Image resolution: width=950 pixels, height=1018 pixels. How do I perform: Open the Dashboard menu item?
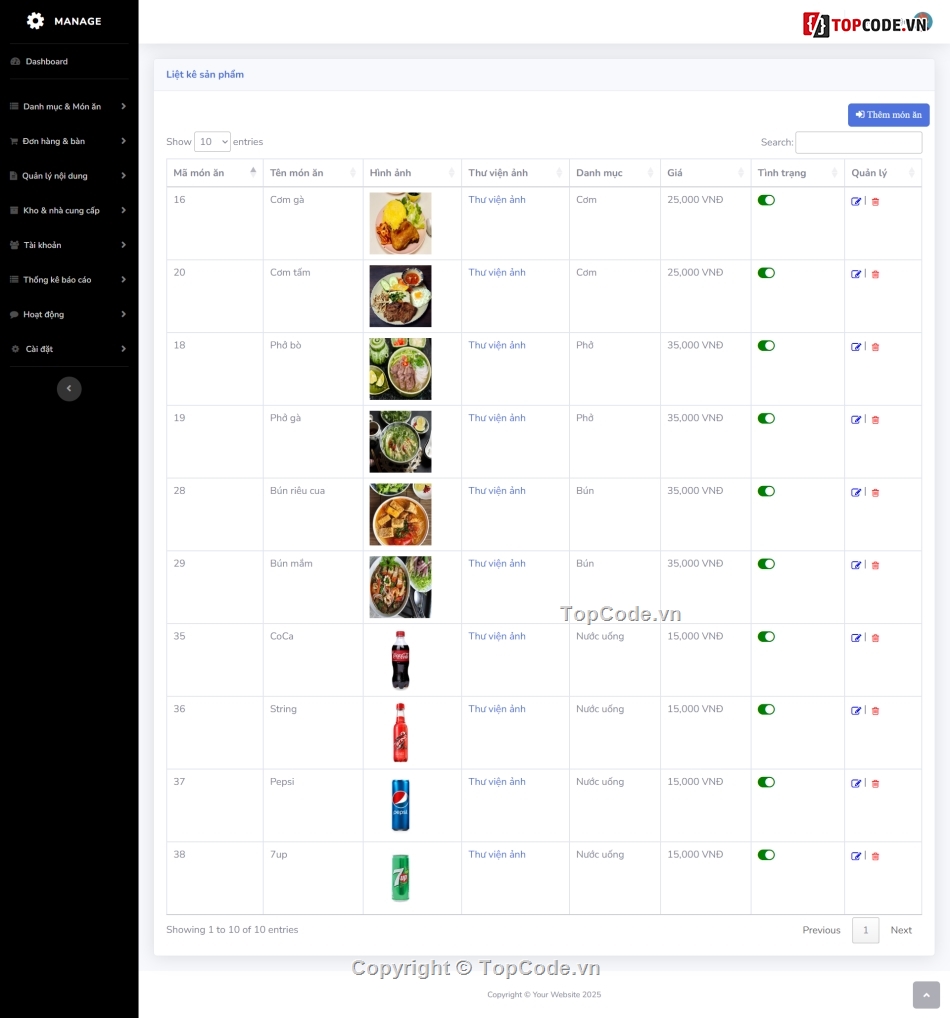click(x=46, y=61)
